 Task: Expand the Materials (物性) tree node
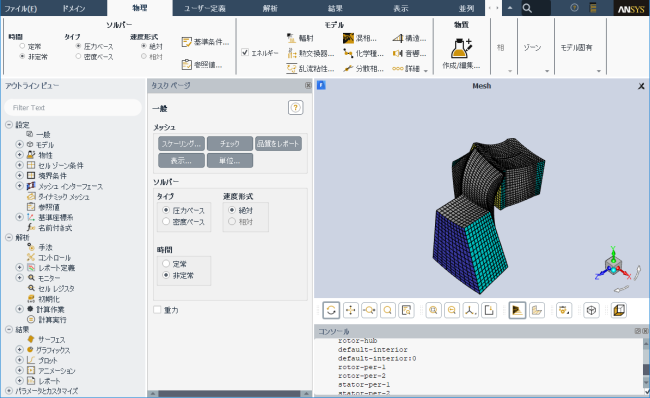[19, 155]
